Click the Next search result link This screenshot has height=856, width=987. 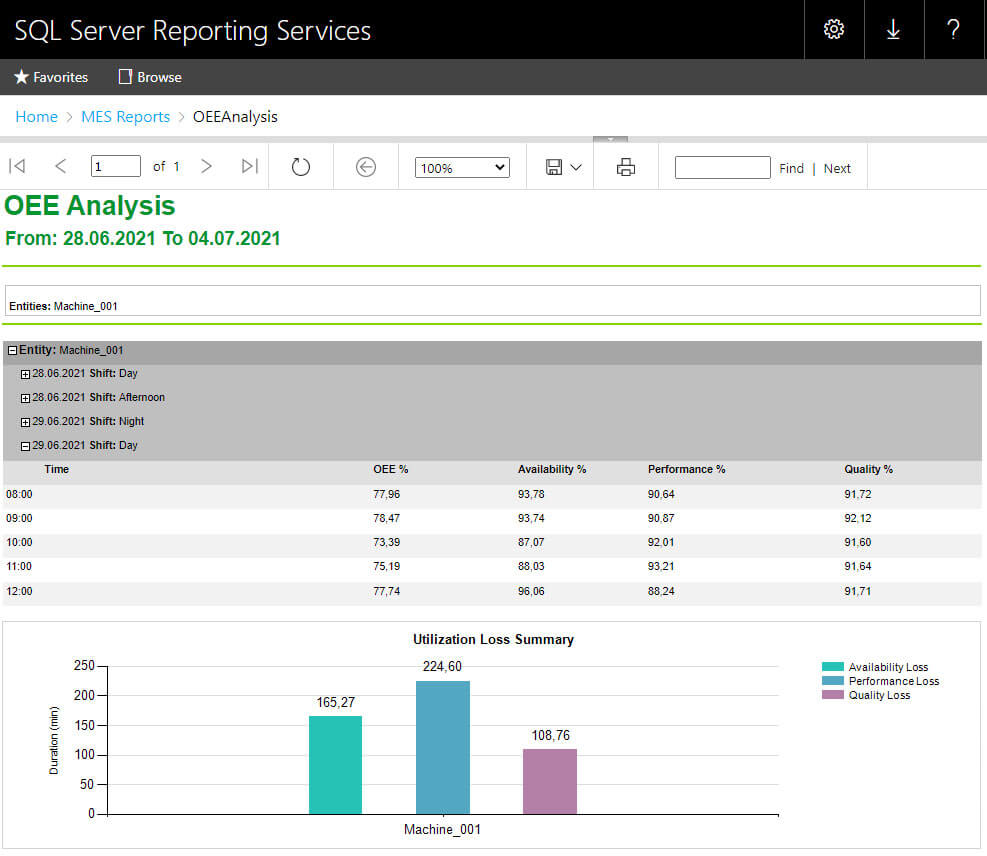[x=837, y=169]
